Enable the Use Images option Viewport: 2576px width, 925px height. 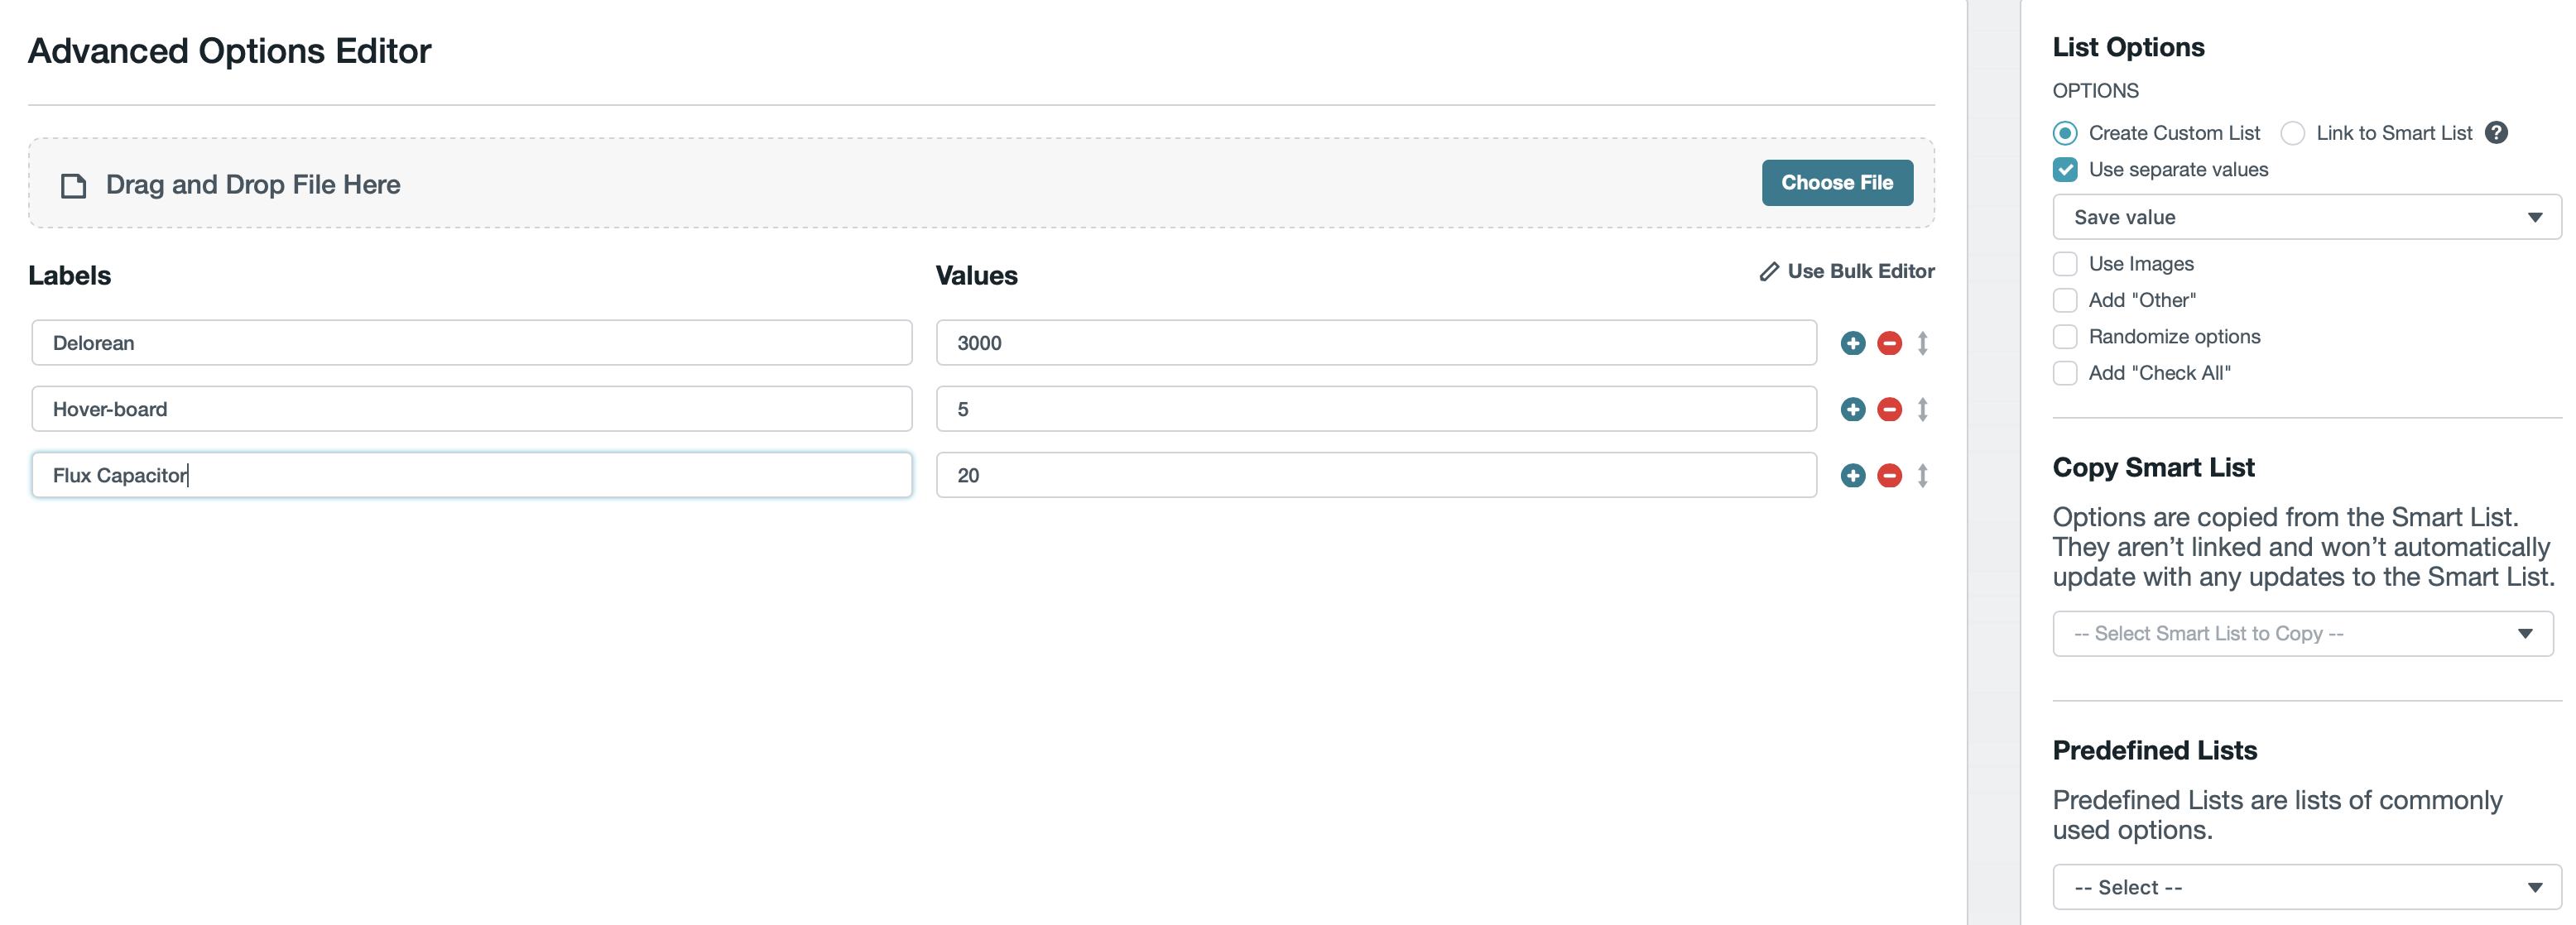tap(2065, 263)
